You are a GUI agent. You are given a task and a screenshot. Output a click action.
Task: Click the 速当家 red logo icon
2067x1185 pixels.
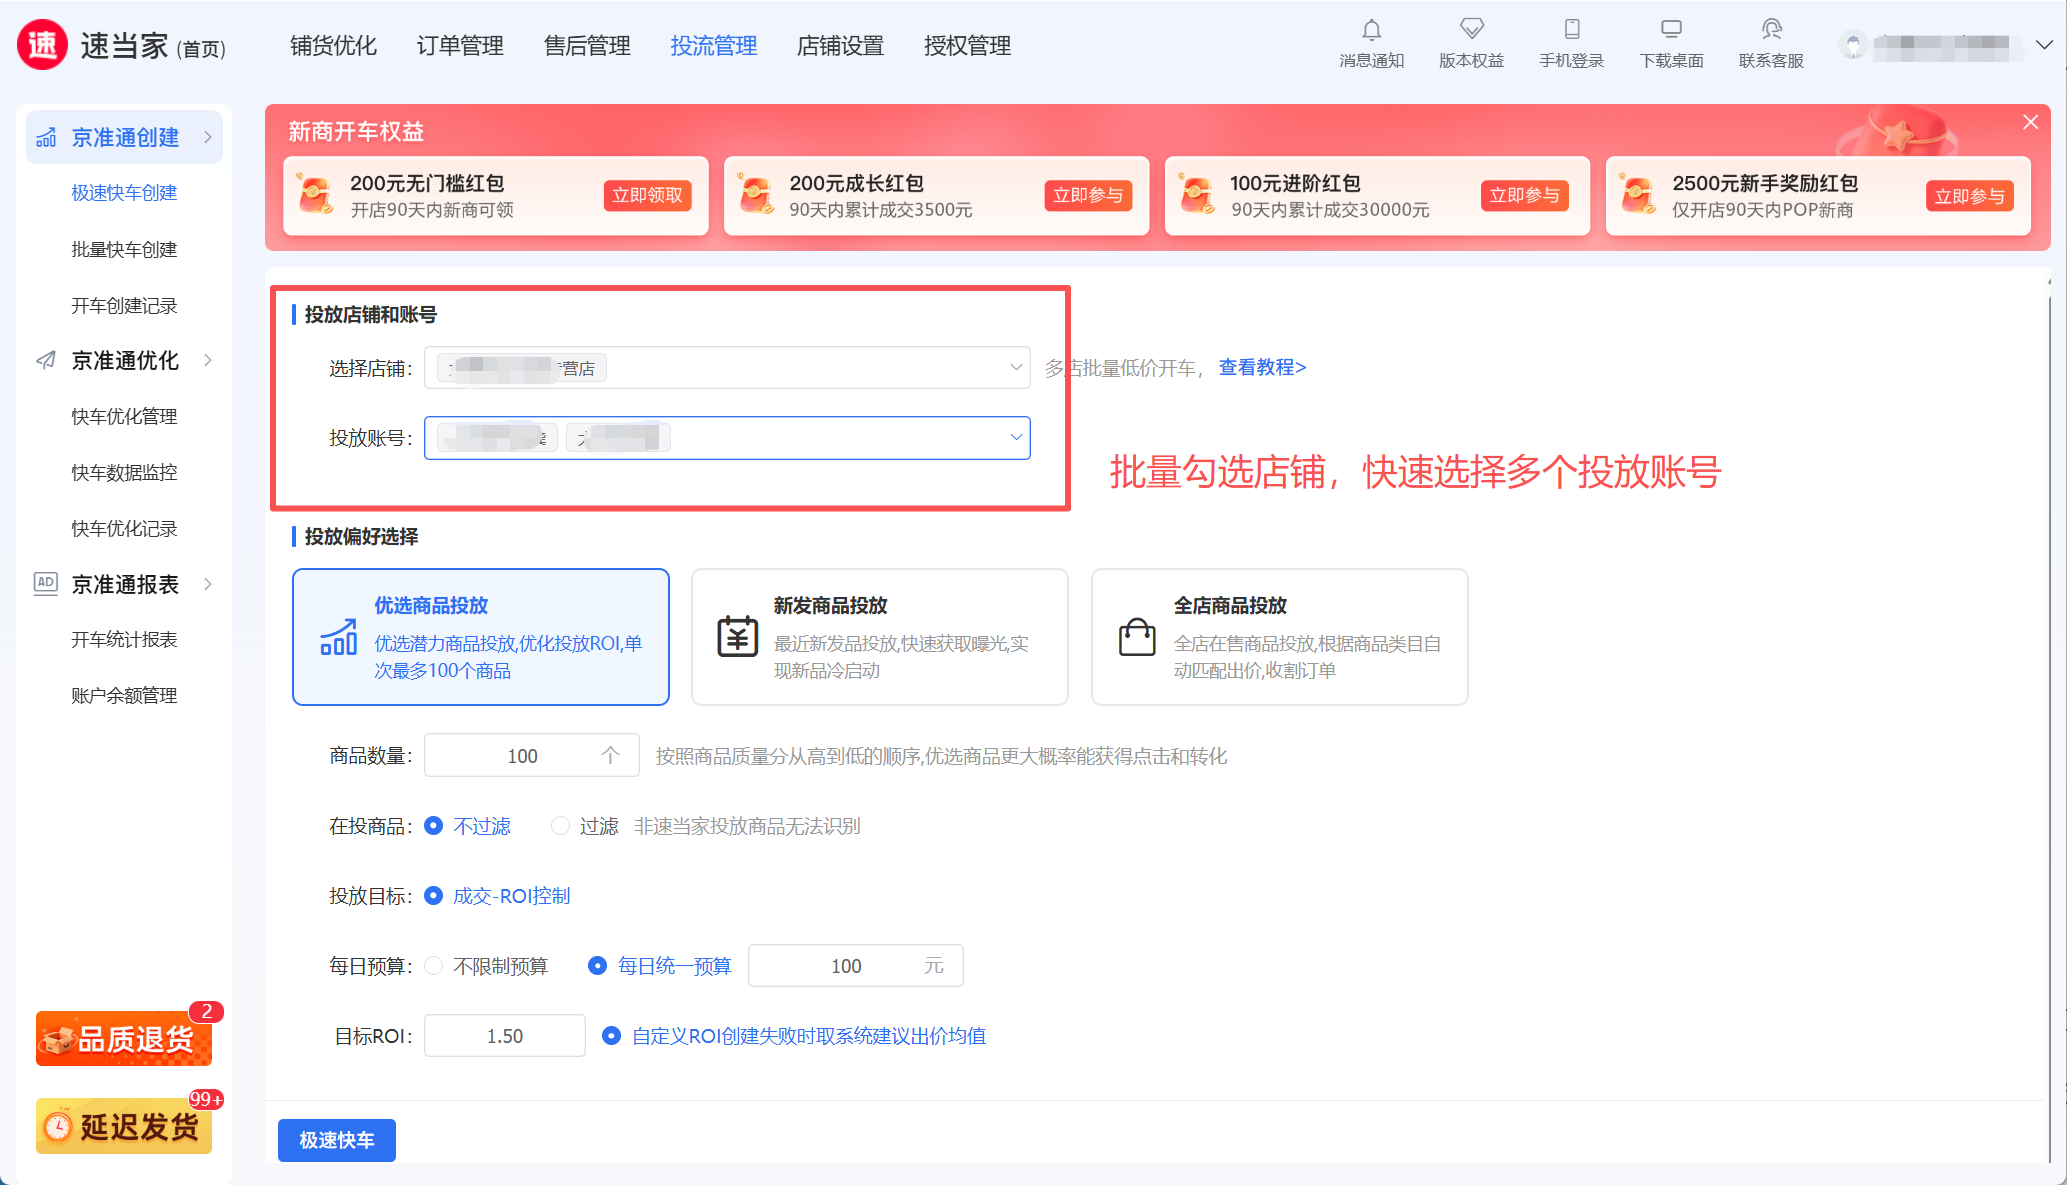point(42,45)
